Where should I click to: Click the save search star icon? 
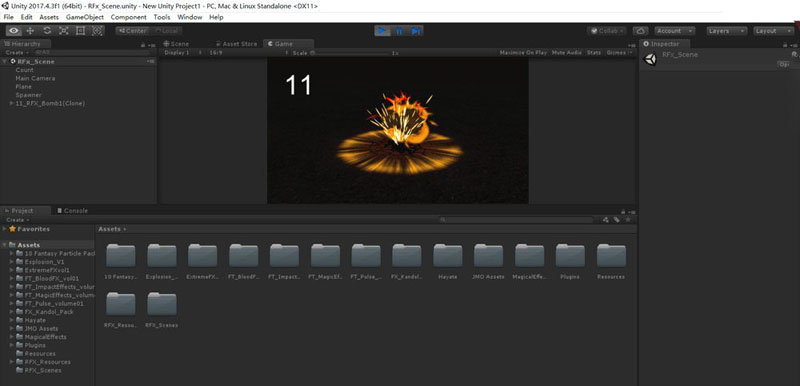[628, 220]
